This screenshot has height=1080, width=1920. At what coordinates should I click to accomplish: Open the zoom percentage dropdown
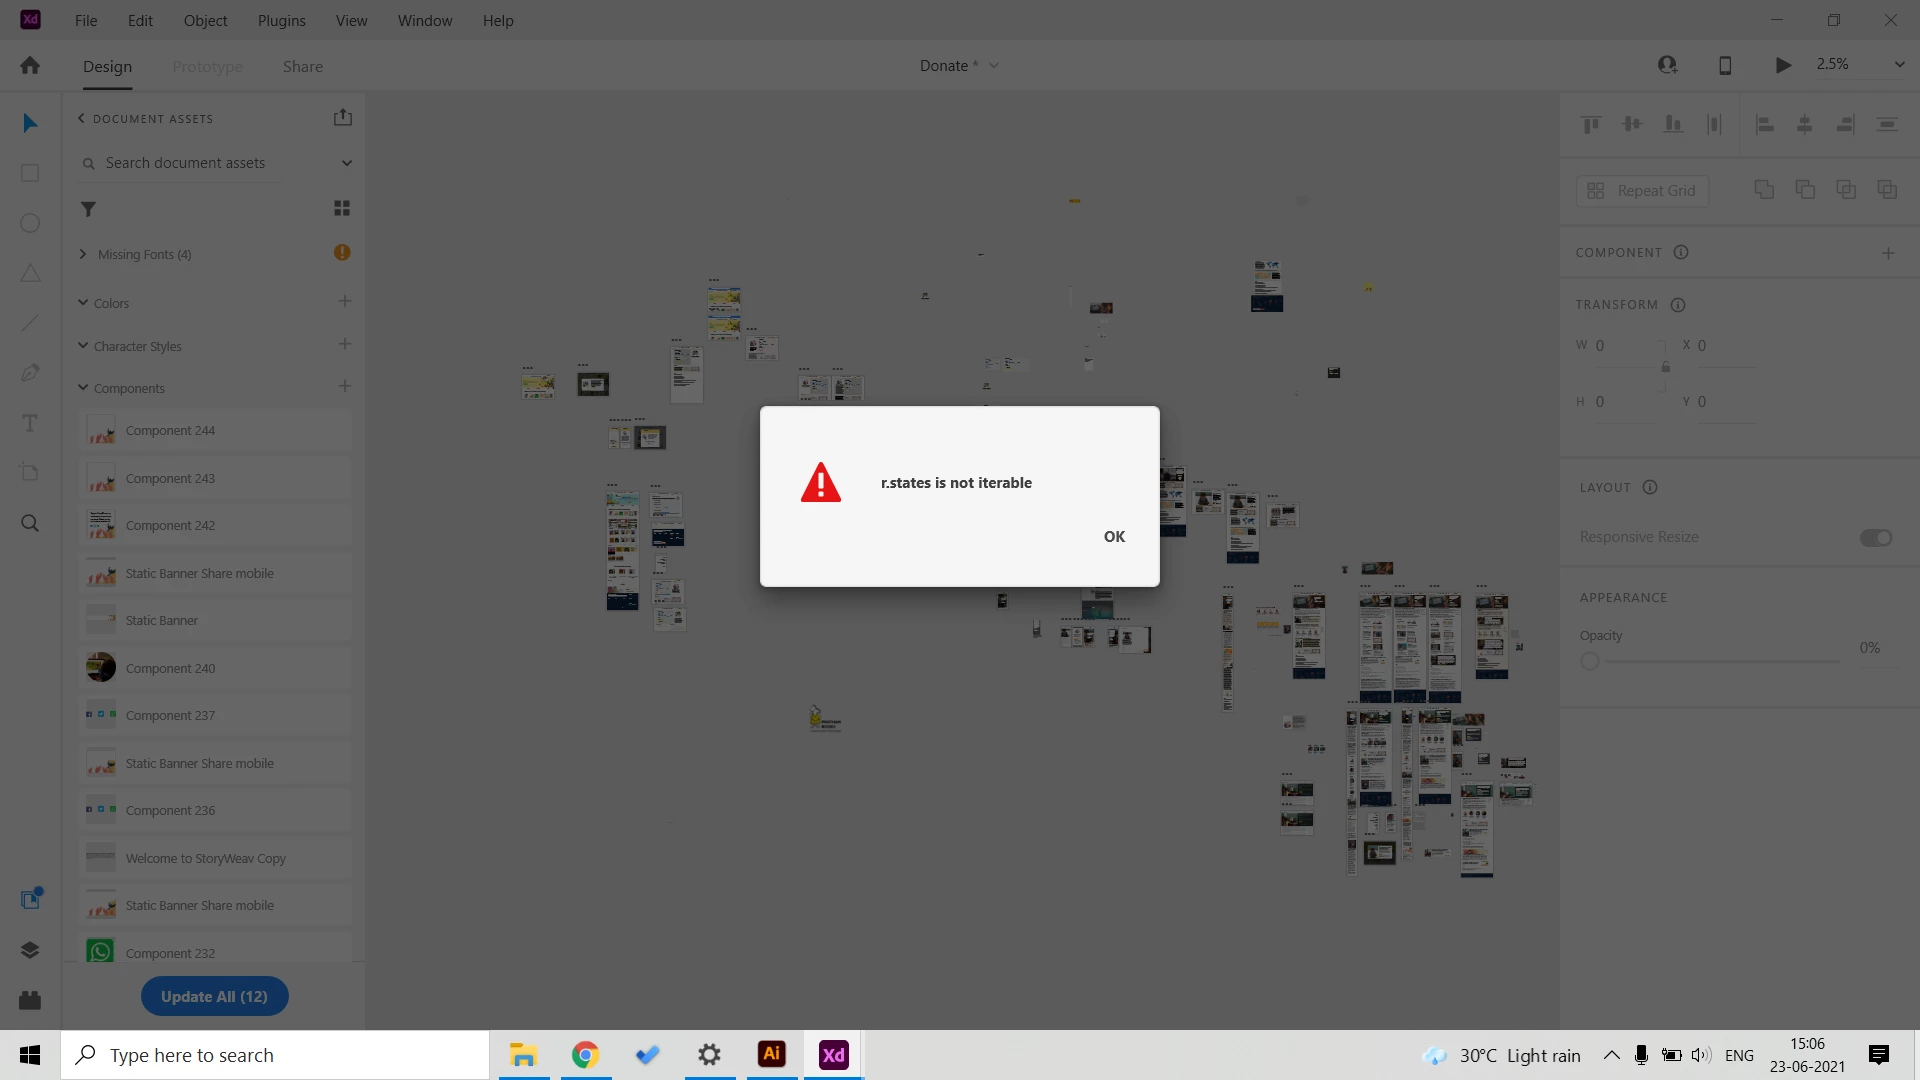1899,65
